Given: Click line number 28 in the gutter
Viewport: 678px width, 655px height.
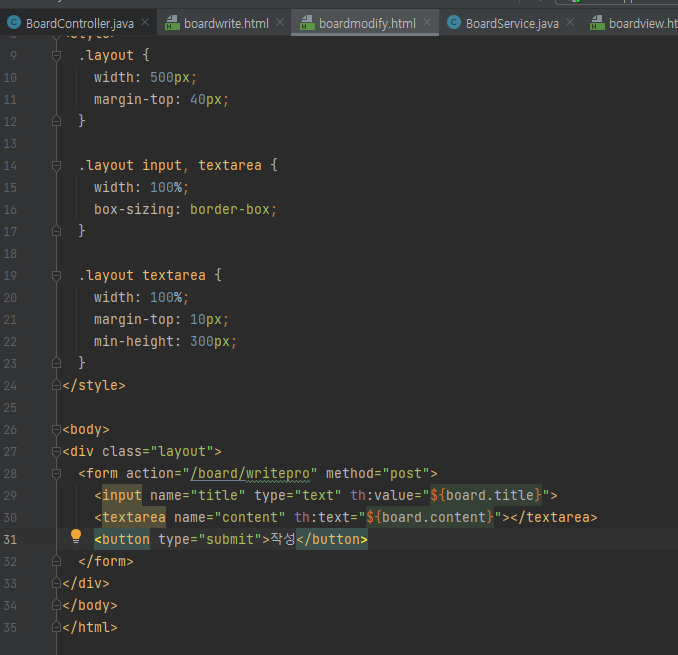Looking at the screenshot, I should click(10, 473).
